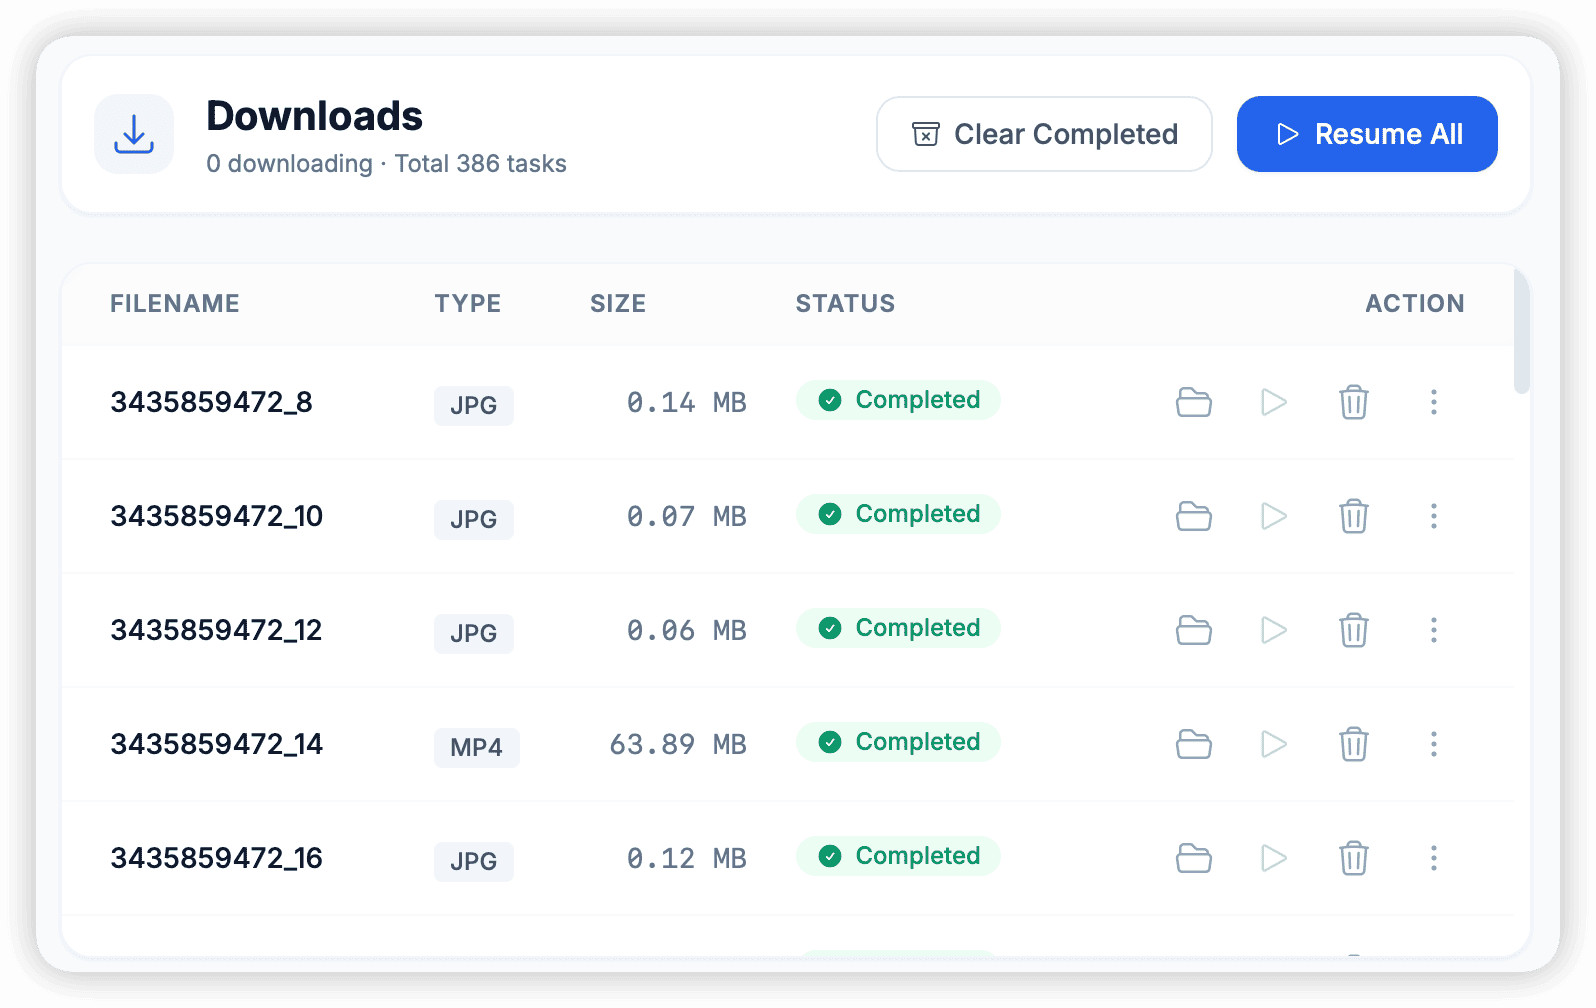Open folder location for 3435859472_16
Screen dimensions: 1596x1008
click(1194, 858)
